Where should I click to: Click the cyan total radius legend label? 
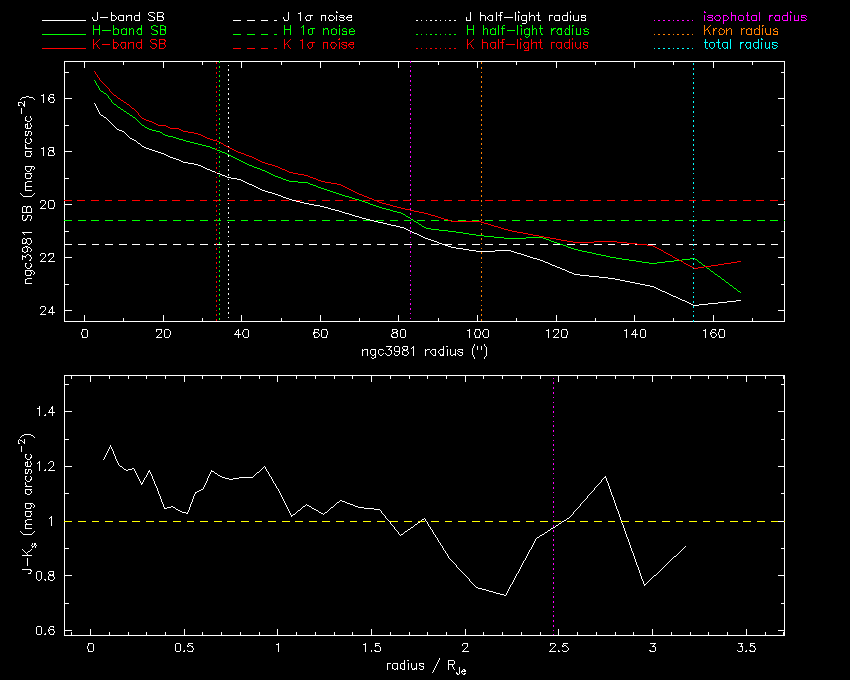(x=740, y=45)
